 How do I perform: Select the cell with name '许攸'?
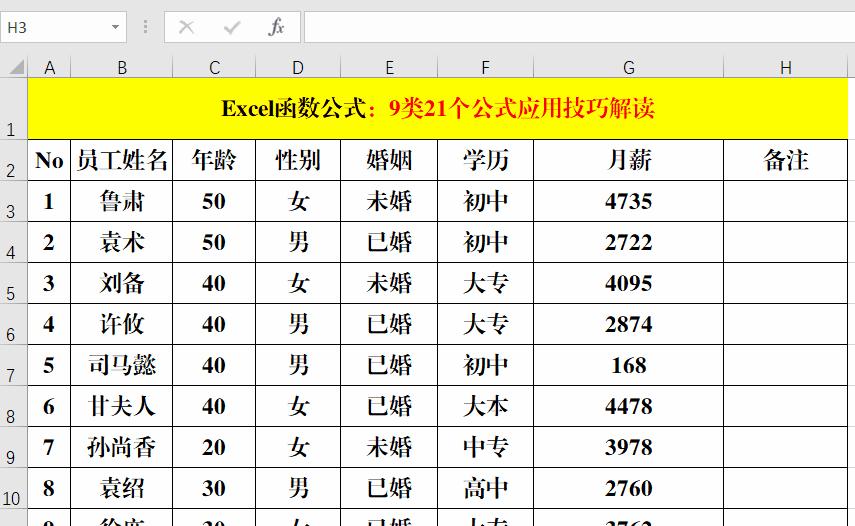122,324
